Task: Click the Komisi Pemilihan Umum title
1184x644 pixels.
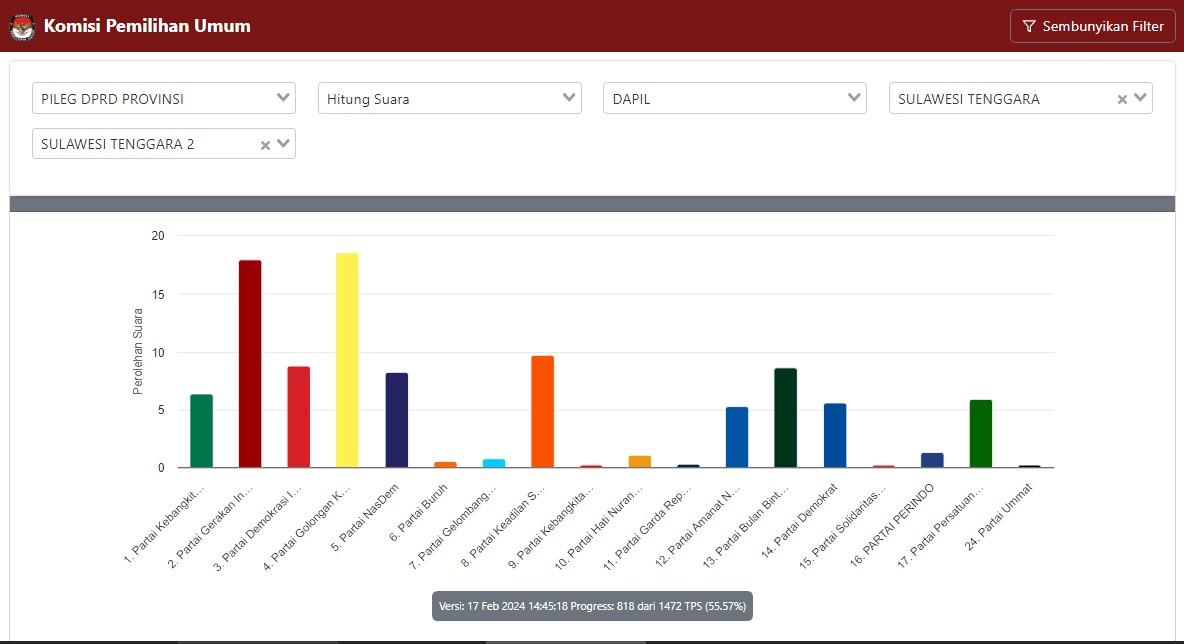Action: (x=147, y=26)
